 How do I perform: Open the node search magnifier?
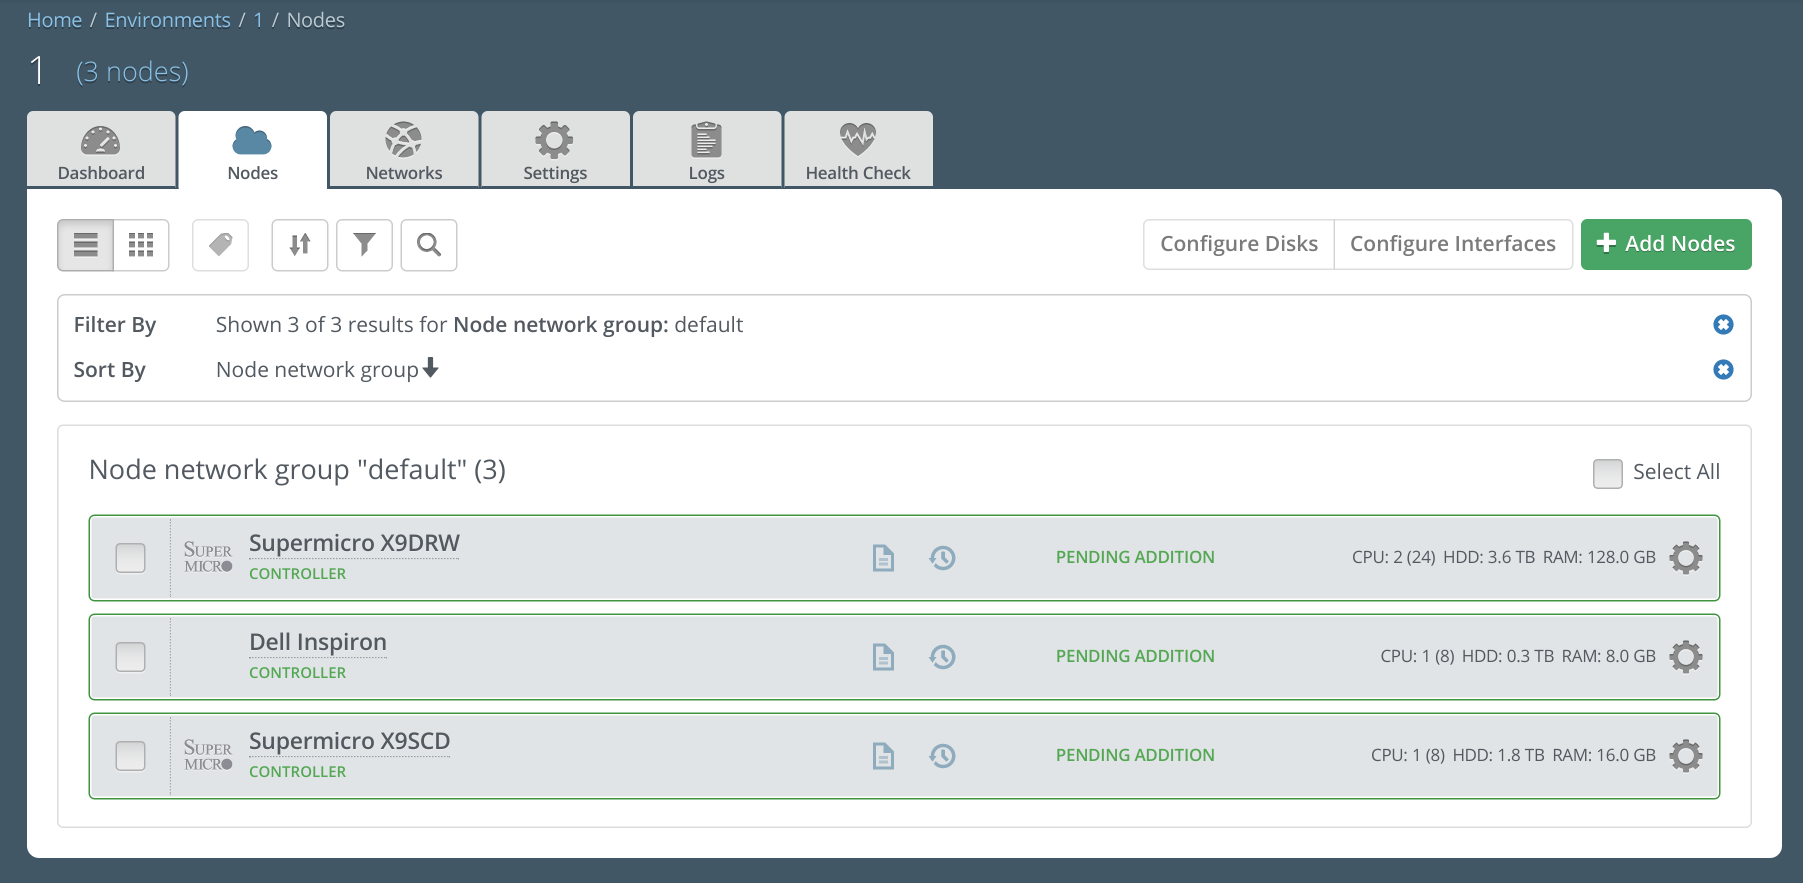429,245
